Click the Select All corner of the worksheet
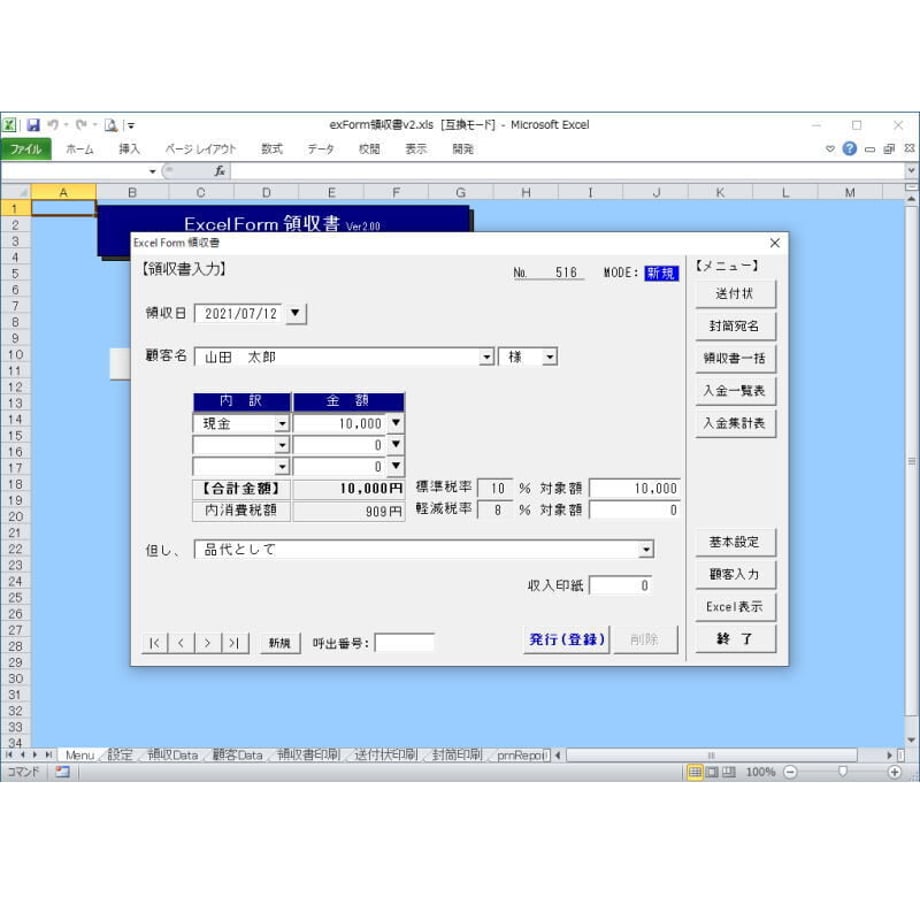920x920 pixels. click(x=16, y=192)
